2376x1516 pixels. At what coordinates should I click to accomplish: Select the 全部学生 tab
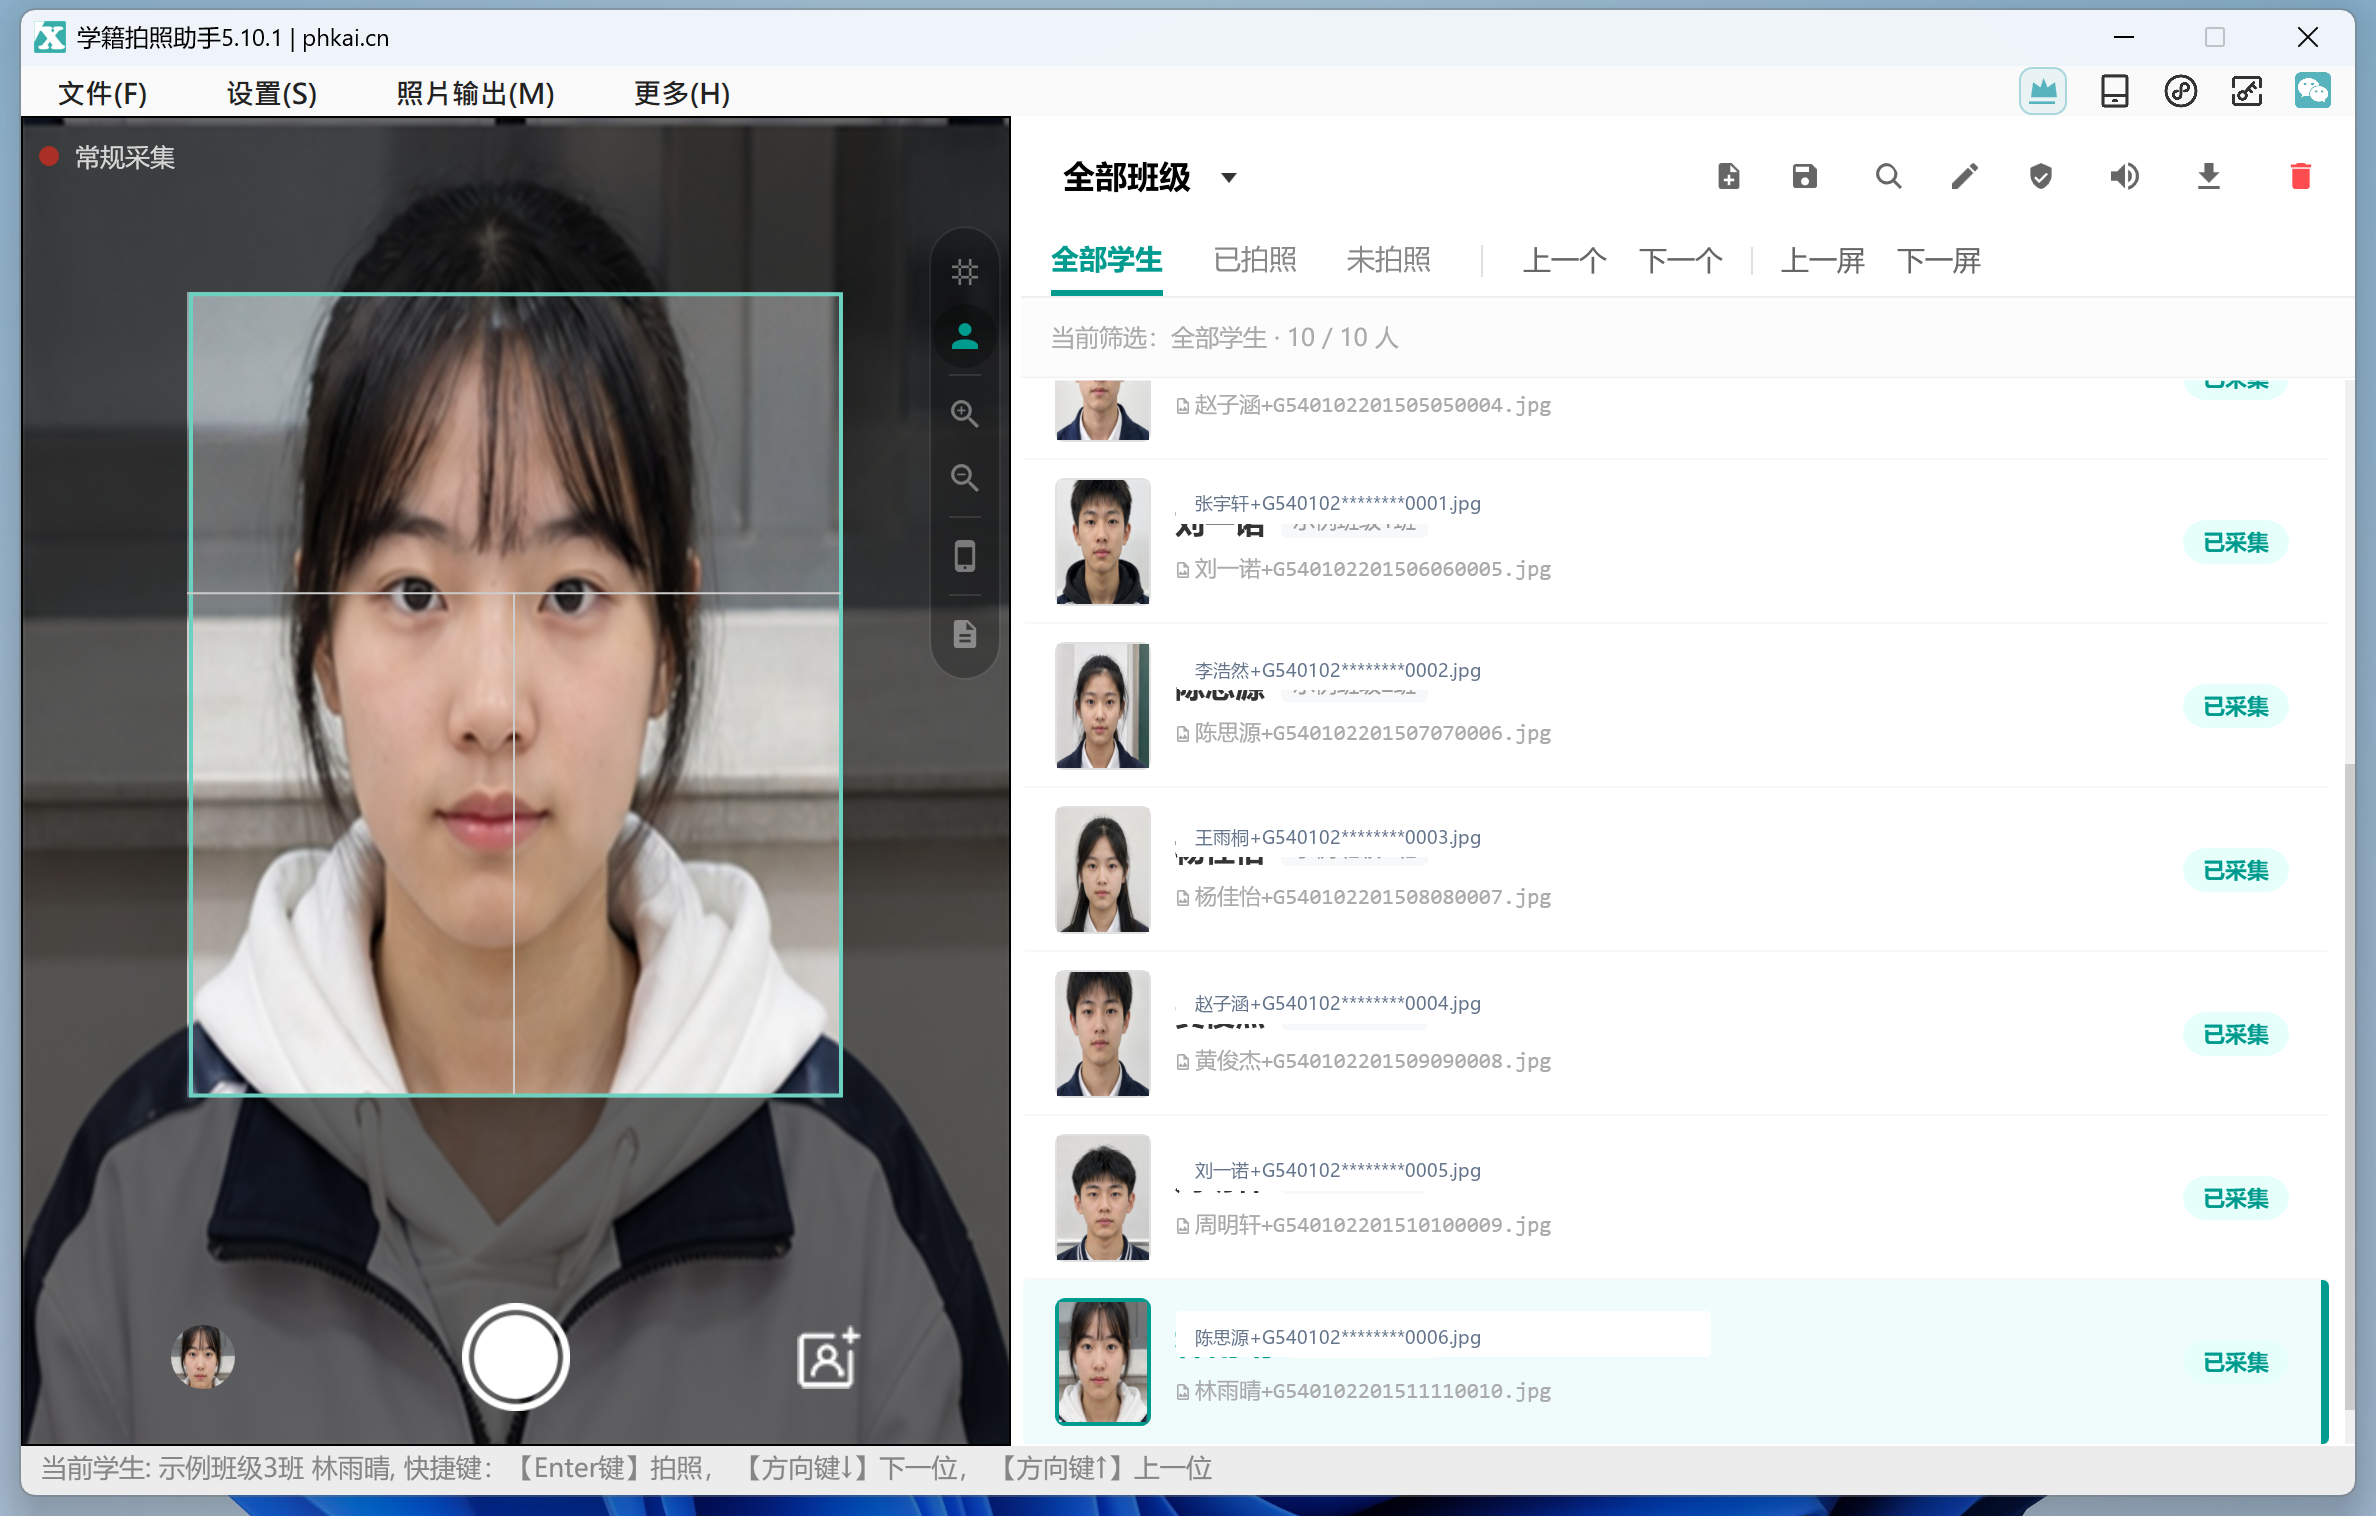1106,260
